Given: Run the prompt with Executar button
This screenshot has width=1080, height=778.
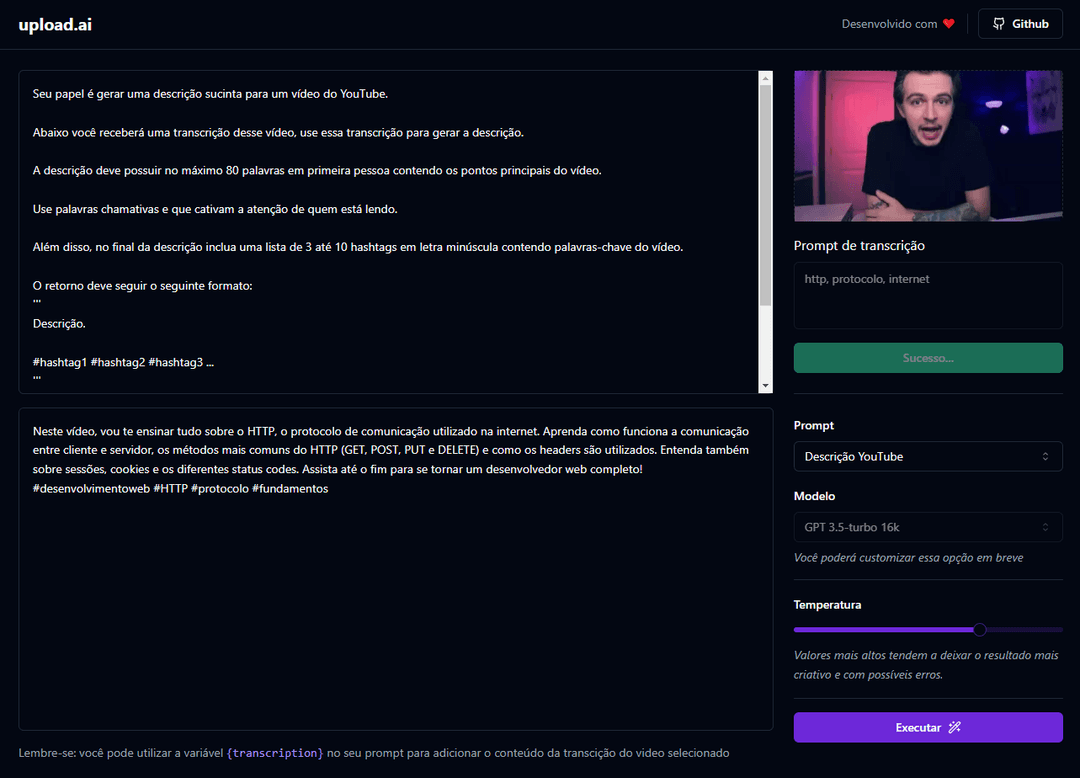Looking at the screenshot, I should pos(927,727).
